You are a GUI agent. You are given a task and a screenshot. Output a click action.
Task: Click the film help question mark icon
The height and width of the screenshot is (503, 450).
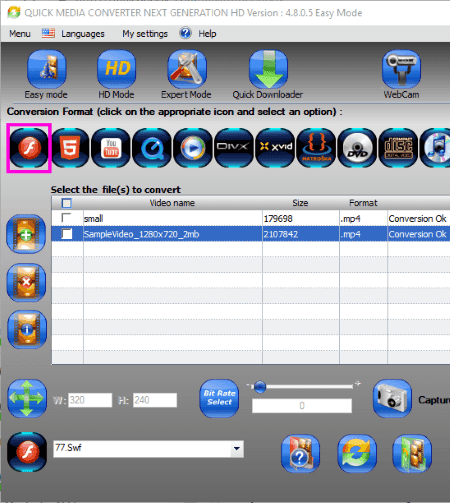[300, 454]
